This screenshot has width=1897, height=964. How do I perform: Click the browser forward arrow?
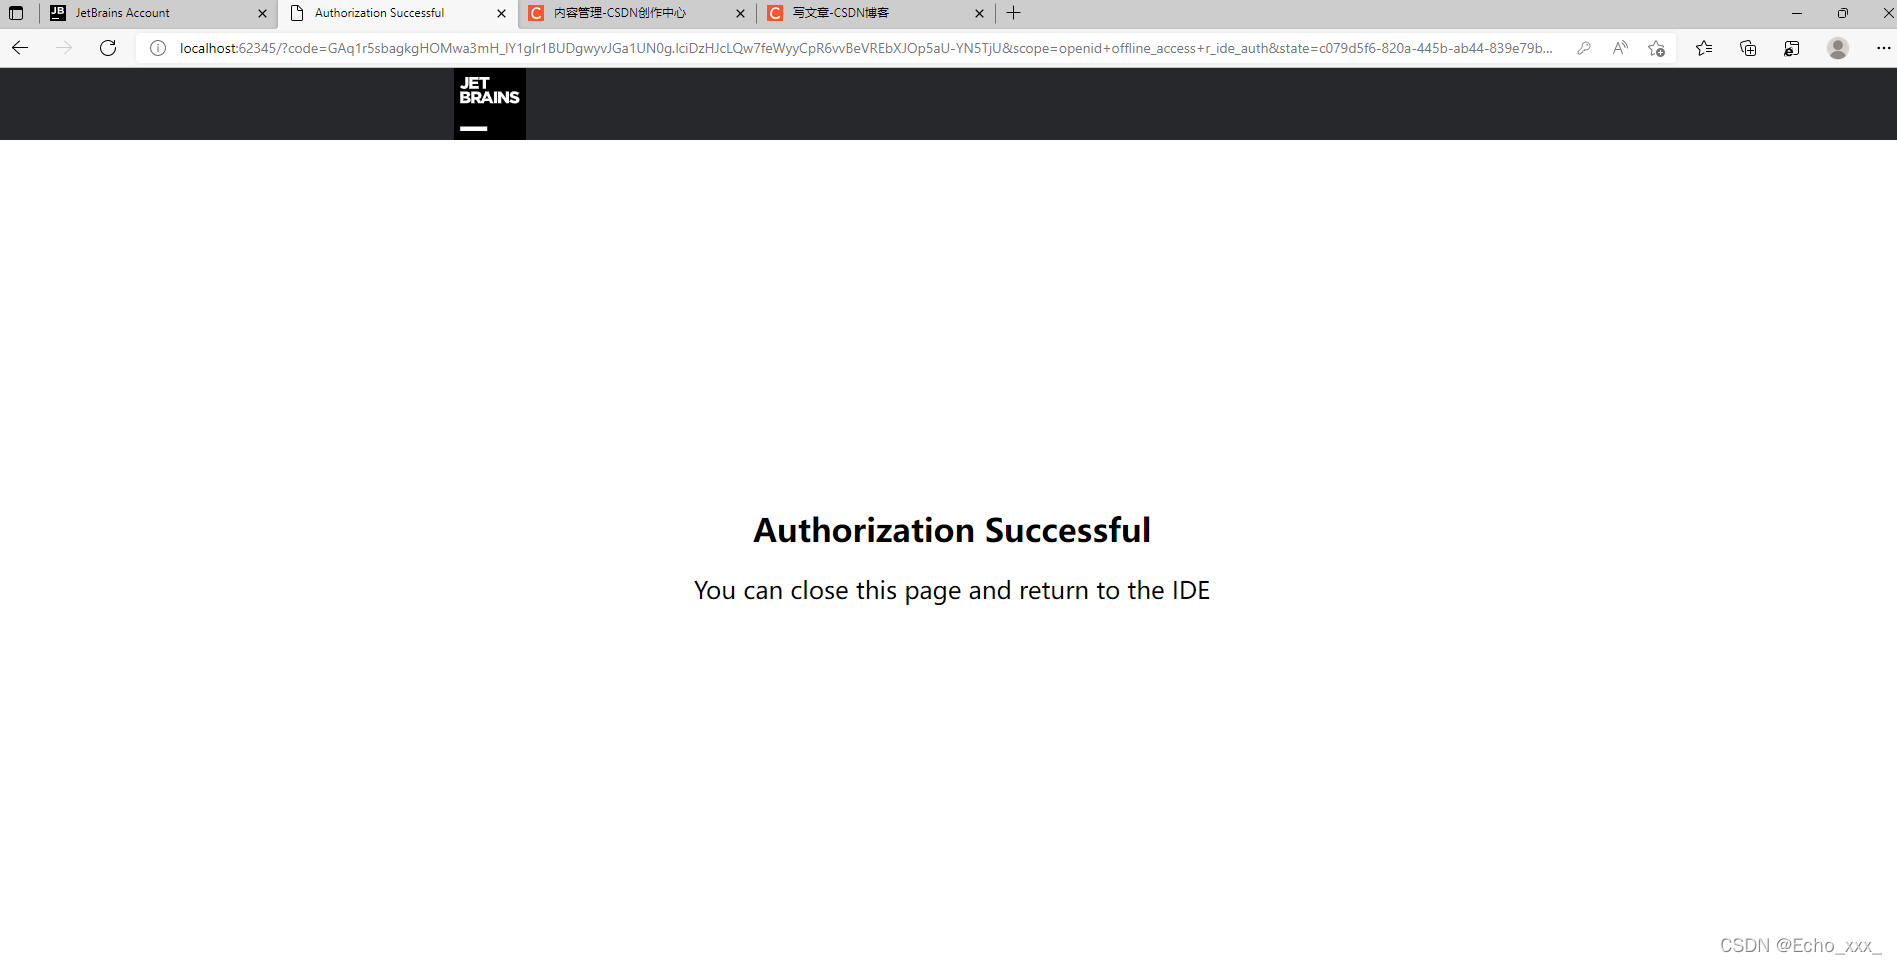point(64,48)
